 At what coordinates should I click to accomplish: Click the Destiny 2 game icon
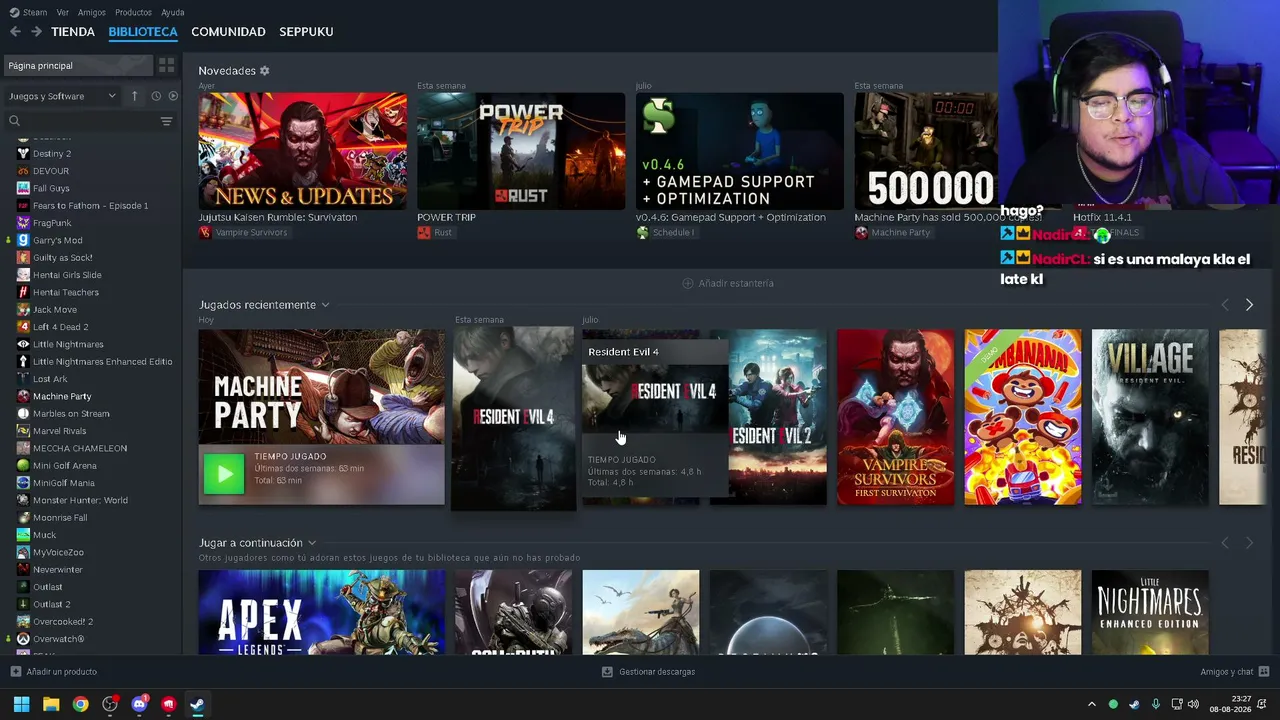(23, 154)
